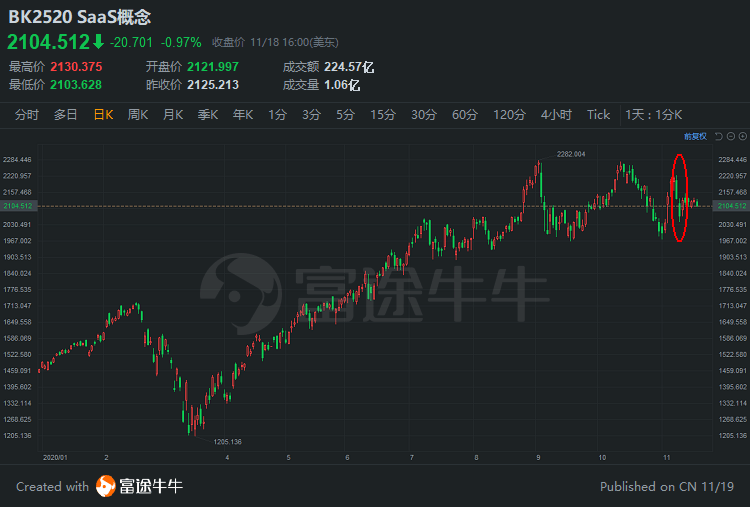750x507 pixels.
Task: Zoom in the chart with plus icon
Action: [743, 136]
